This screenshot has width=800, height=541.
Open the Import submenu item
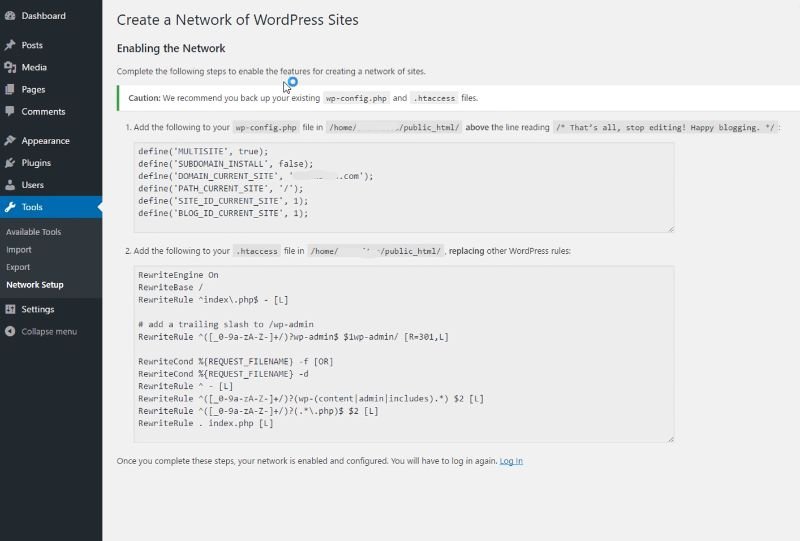(x=19, y=250)
